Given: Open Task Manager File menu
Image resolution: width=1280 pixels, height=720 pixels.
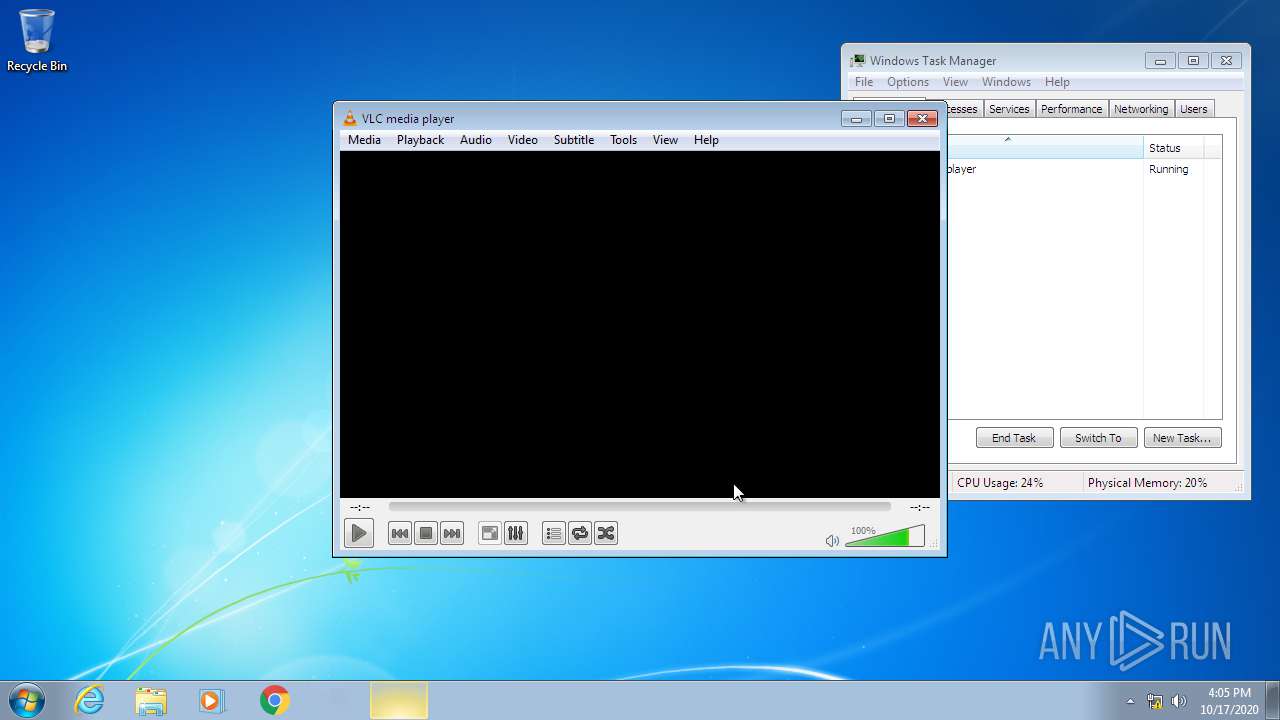Looking at the screenshot, I should [864, 82].
